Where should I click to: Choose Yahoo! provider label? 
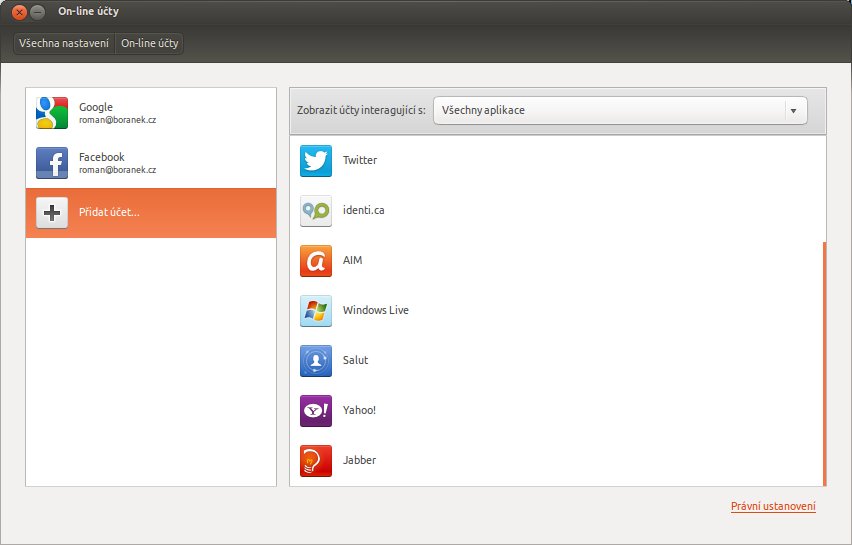(359, 410)
